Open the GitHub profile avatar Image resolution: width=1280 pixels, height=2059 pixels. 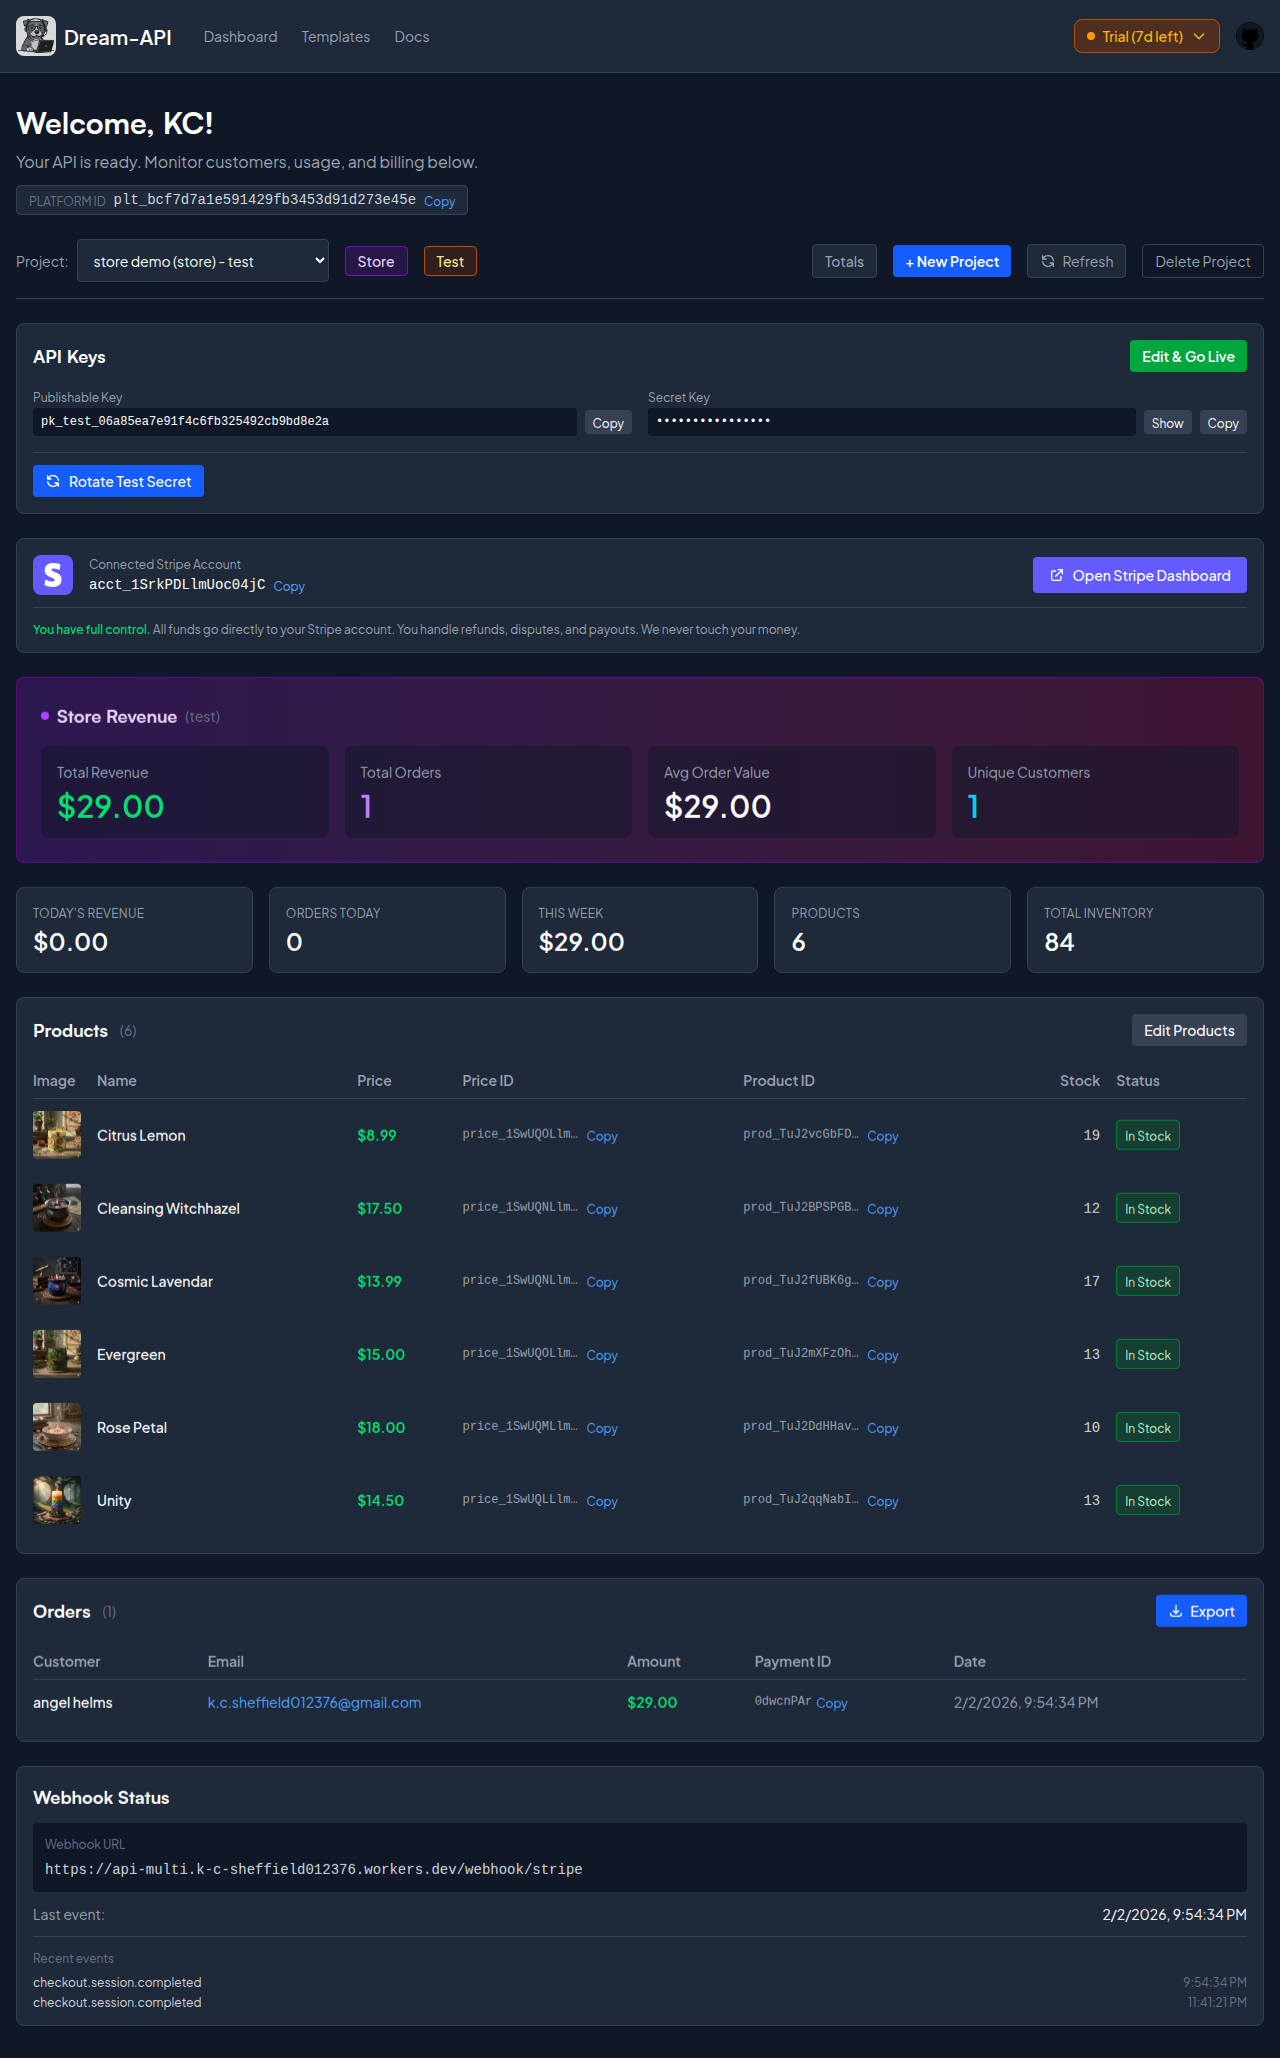pyautogui.click(x=1249, y=37)
